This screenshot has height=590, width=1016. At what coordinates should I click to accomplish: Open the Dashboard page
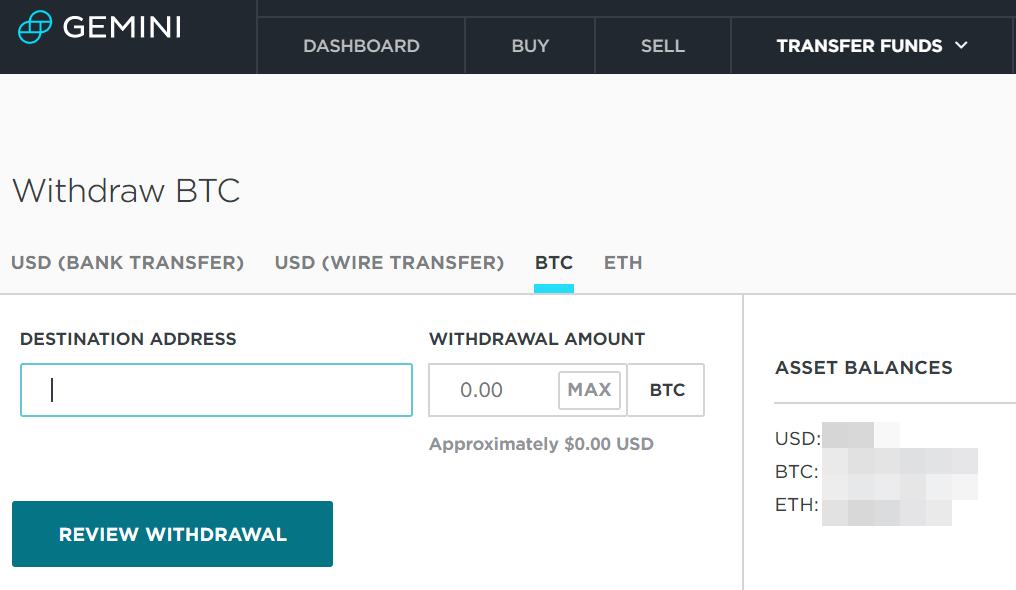pyautogui.click(x=361, y=46)
